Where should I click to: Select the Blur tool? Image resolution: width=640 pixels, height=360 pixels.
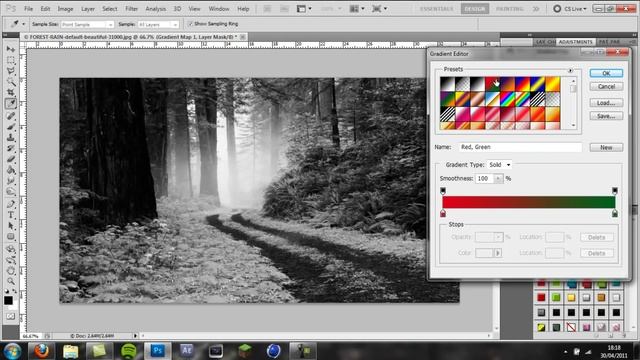point(11,181)
